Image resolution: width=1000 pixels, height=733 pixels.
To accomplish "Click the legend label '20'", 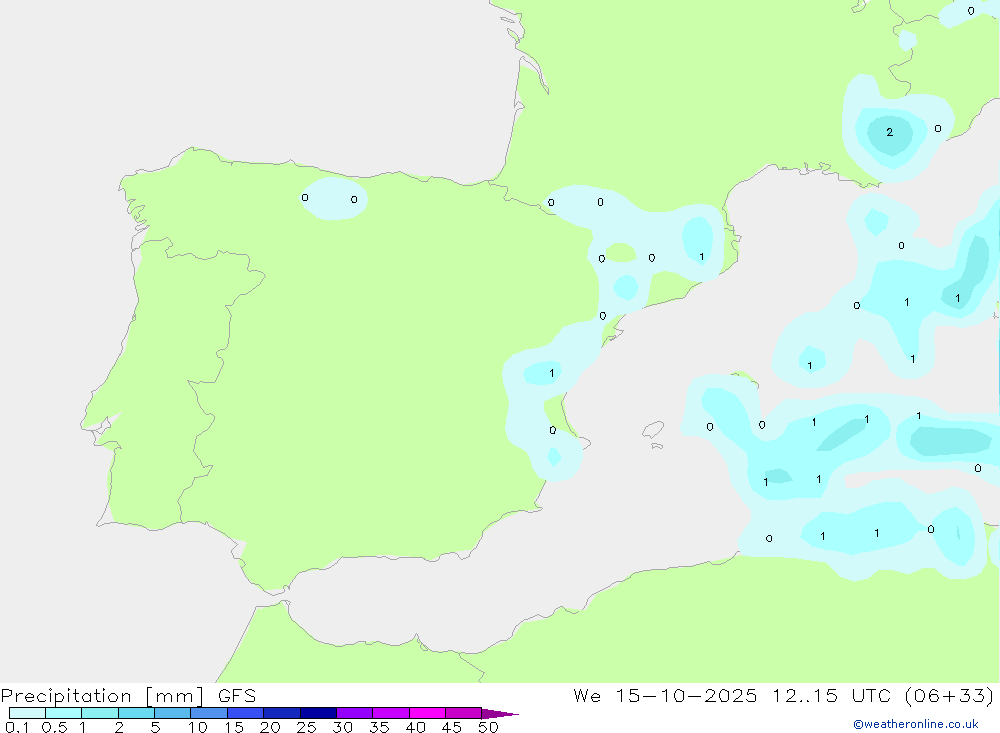I will pos(270,727).
